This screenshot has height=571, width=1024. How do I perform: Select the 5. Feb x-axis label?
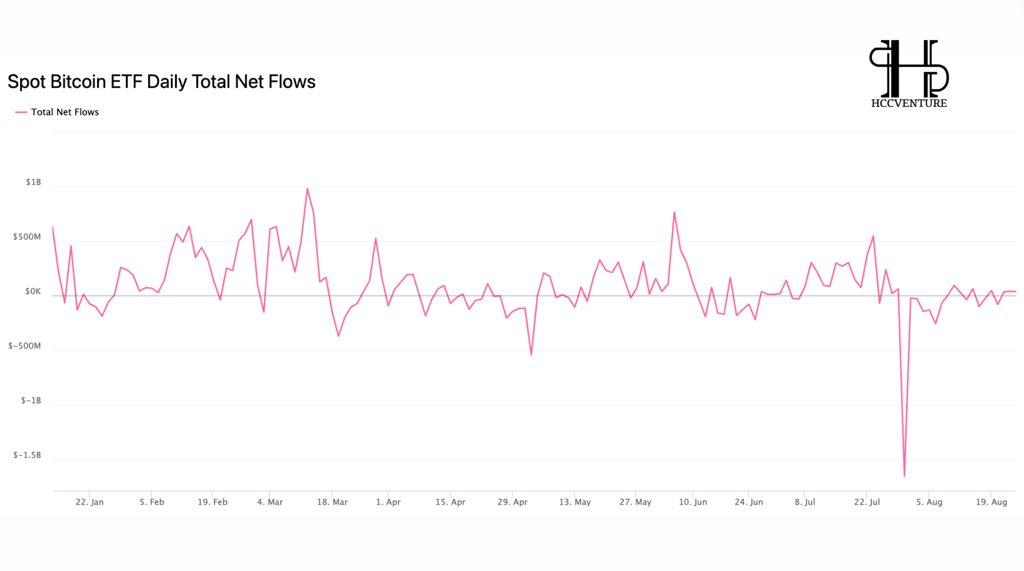(152, 502)
